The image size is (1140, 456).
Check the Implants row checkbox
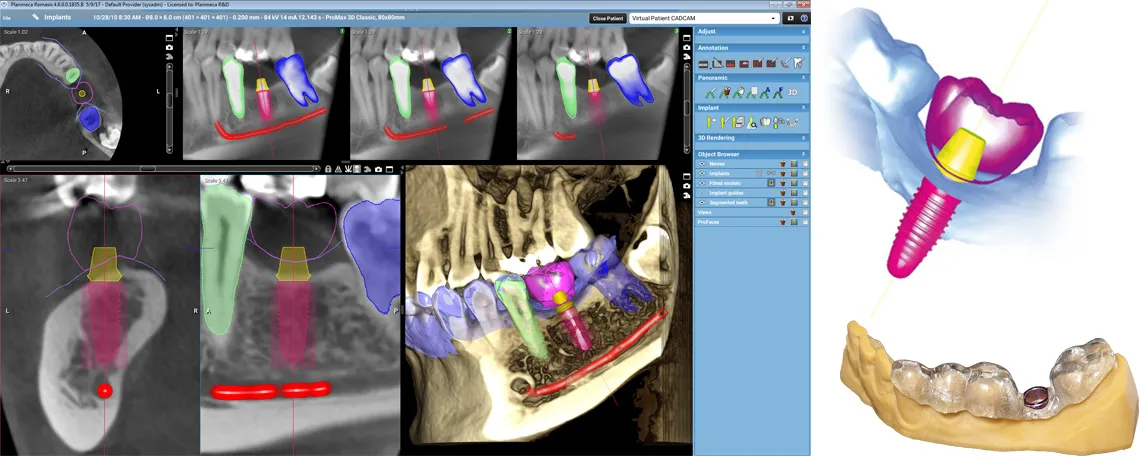(806, 173)
